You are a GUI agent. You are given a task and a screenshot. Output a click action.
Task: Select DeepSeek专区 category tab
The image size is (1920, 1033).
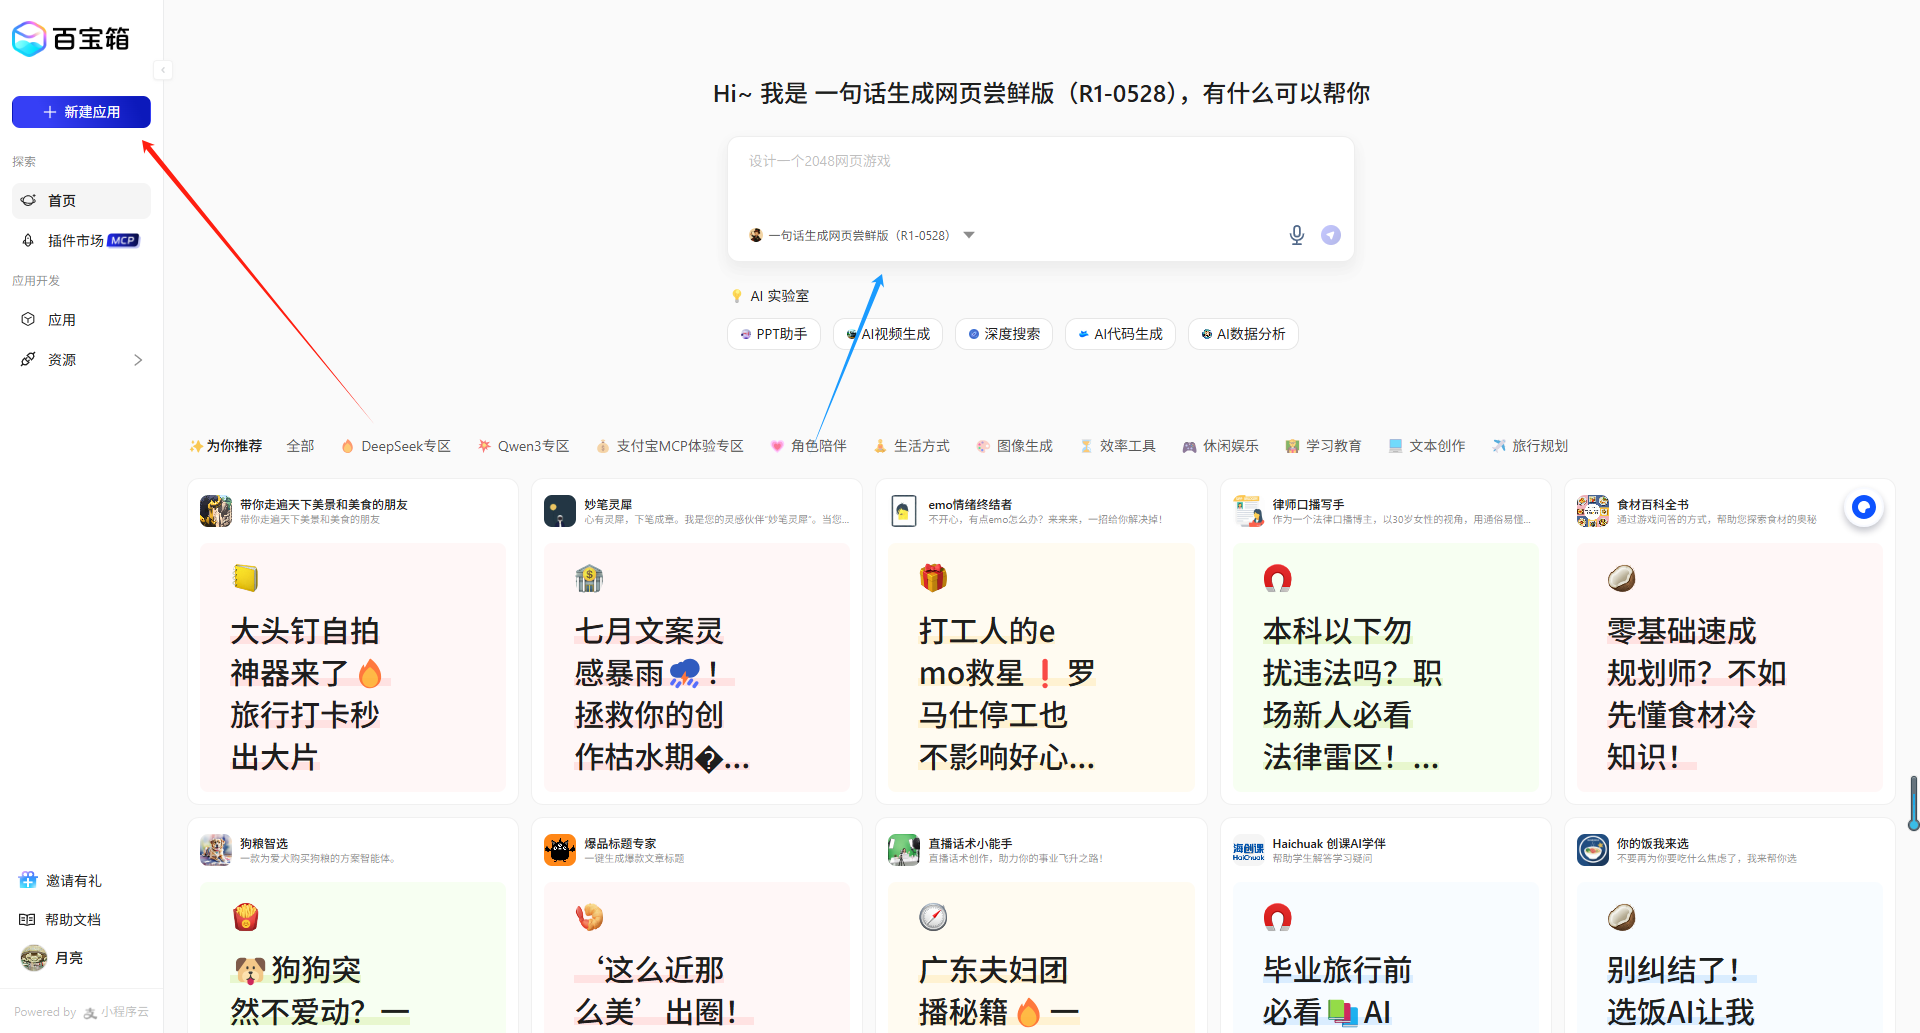pos(396,446)
